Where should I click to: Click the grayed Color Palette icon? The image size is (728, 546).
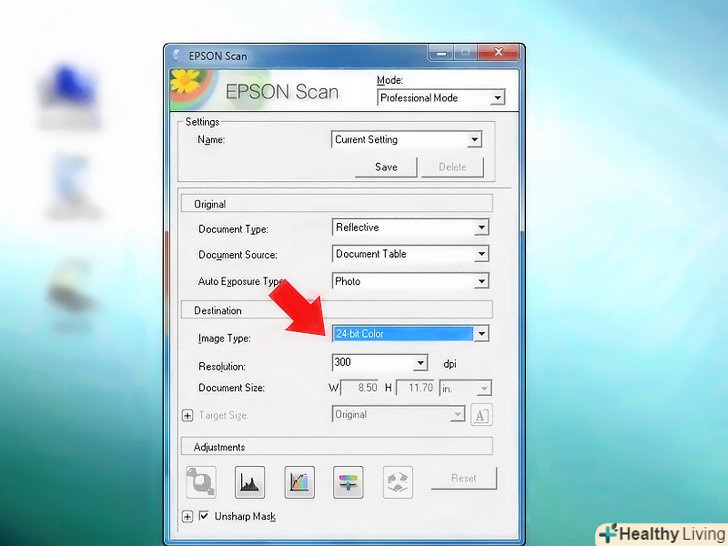coord(398,482)
